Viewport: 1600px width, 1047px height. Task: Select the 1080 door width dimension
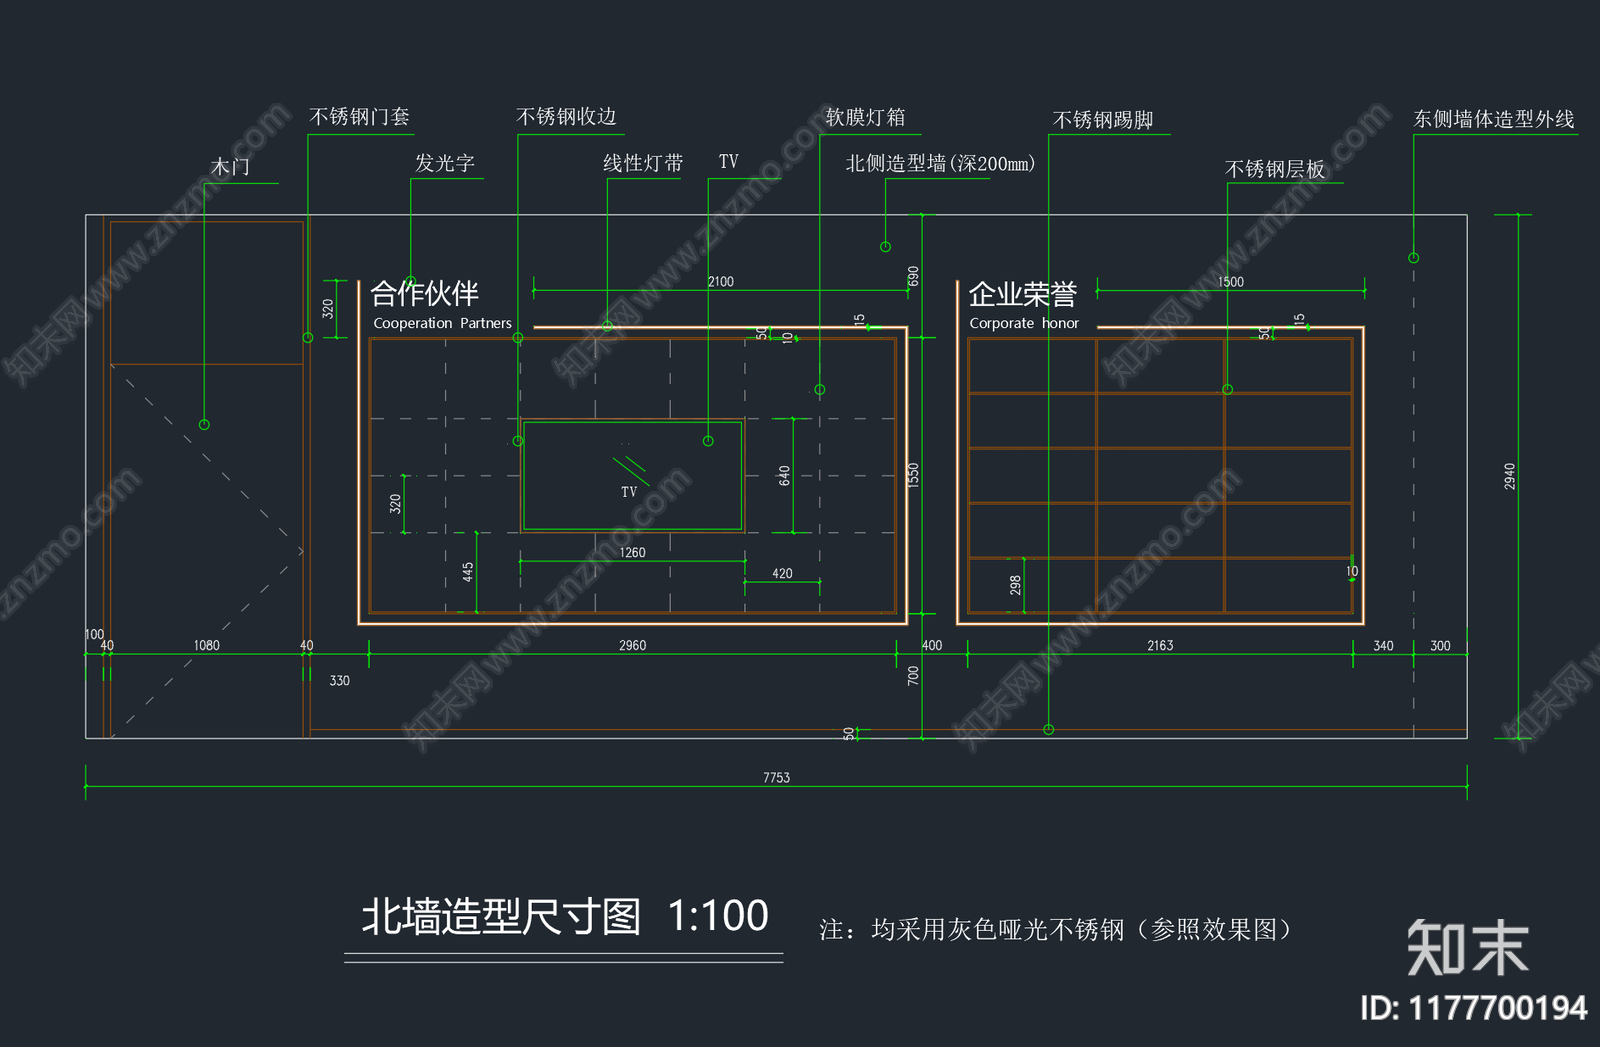click(206, 645)
